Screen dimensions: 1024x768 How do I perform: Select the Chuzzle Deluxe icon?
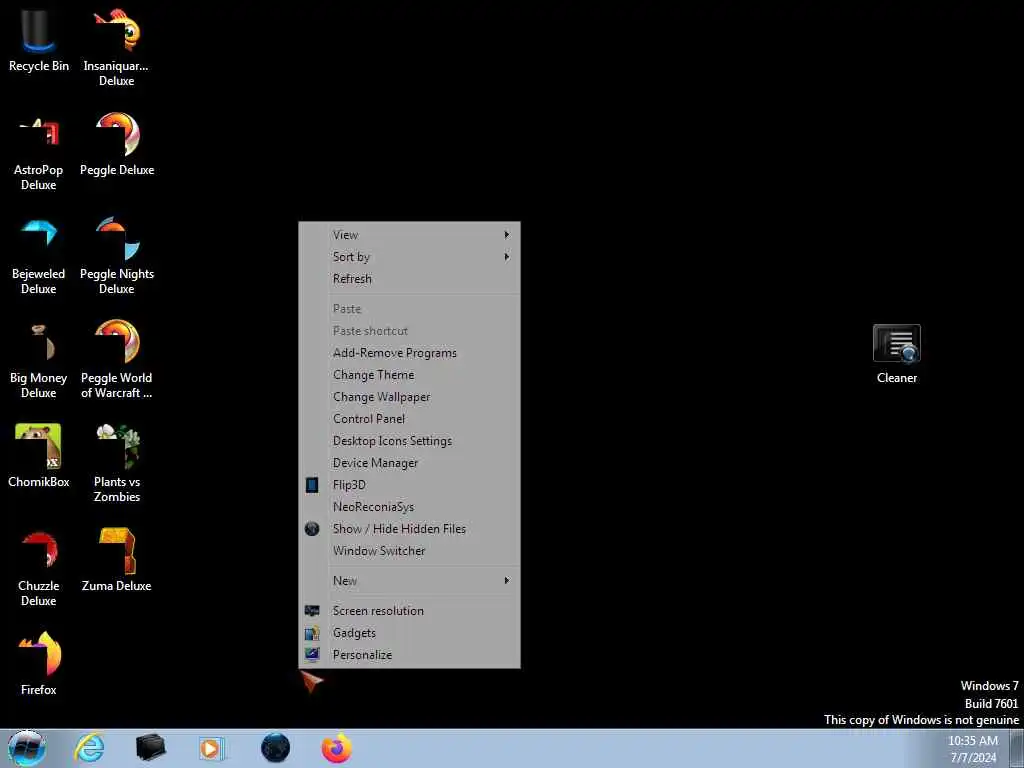click(x=39, y=569)
